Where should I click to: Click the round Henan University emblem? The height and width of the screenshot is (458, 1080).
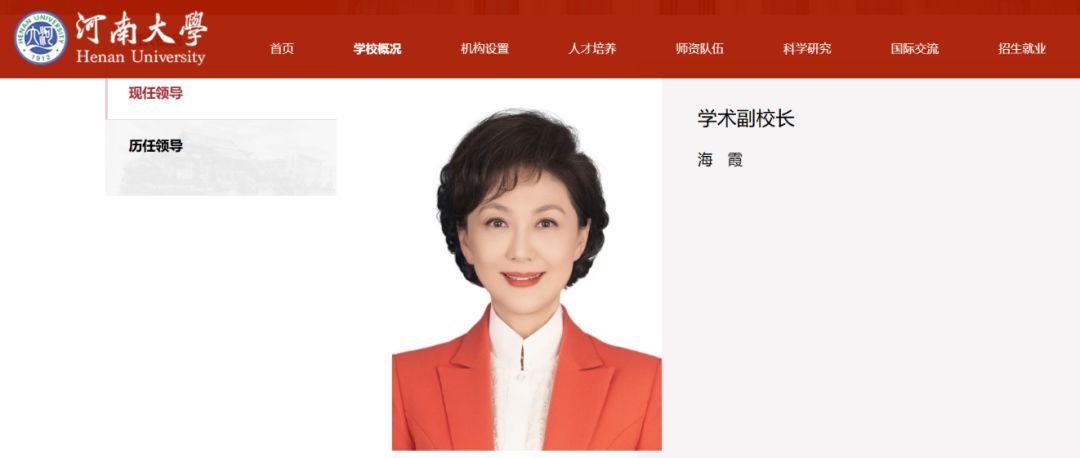41,38
